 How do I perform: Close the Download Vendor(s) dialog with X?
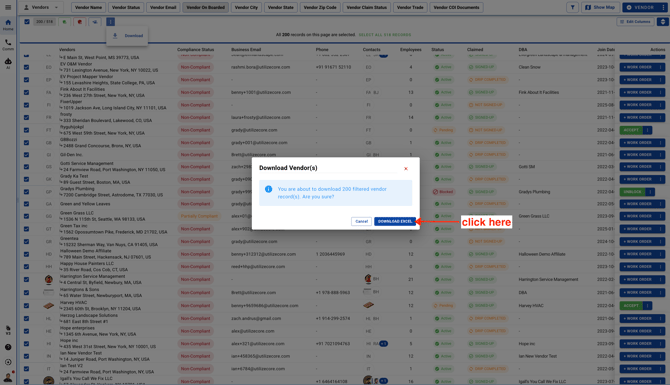(406, 169)
